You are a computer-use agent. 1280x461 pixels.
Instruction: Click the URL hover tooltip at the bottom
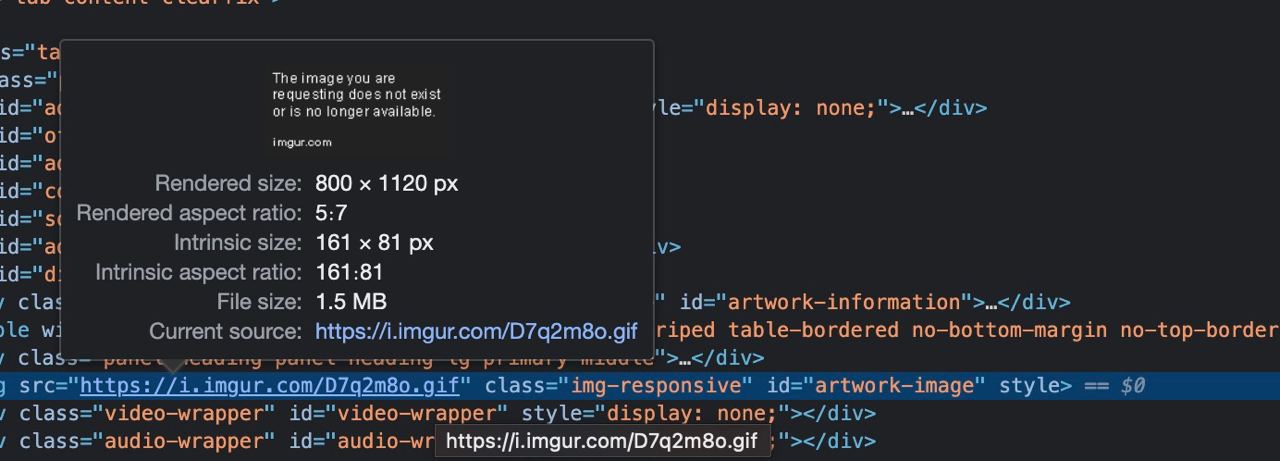point(601,440)
